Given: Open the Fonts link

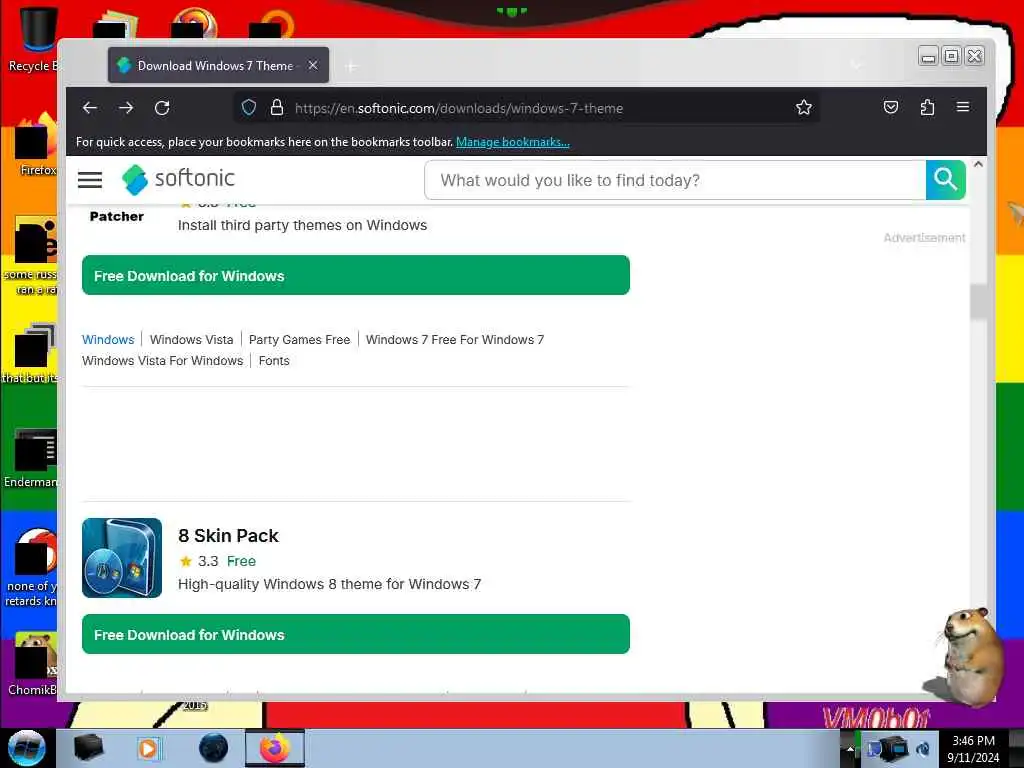Looking at the screenshot, I should pos(274,360).
